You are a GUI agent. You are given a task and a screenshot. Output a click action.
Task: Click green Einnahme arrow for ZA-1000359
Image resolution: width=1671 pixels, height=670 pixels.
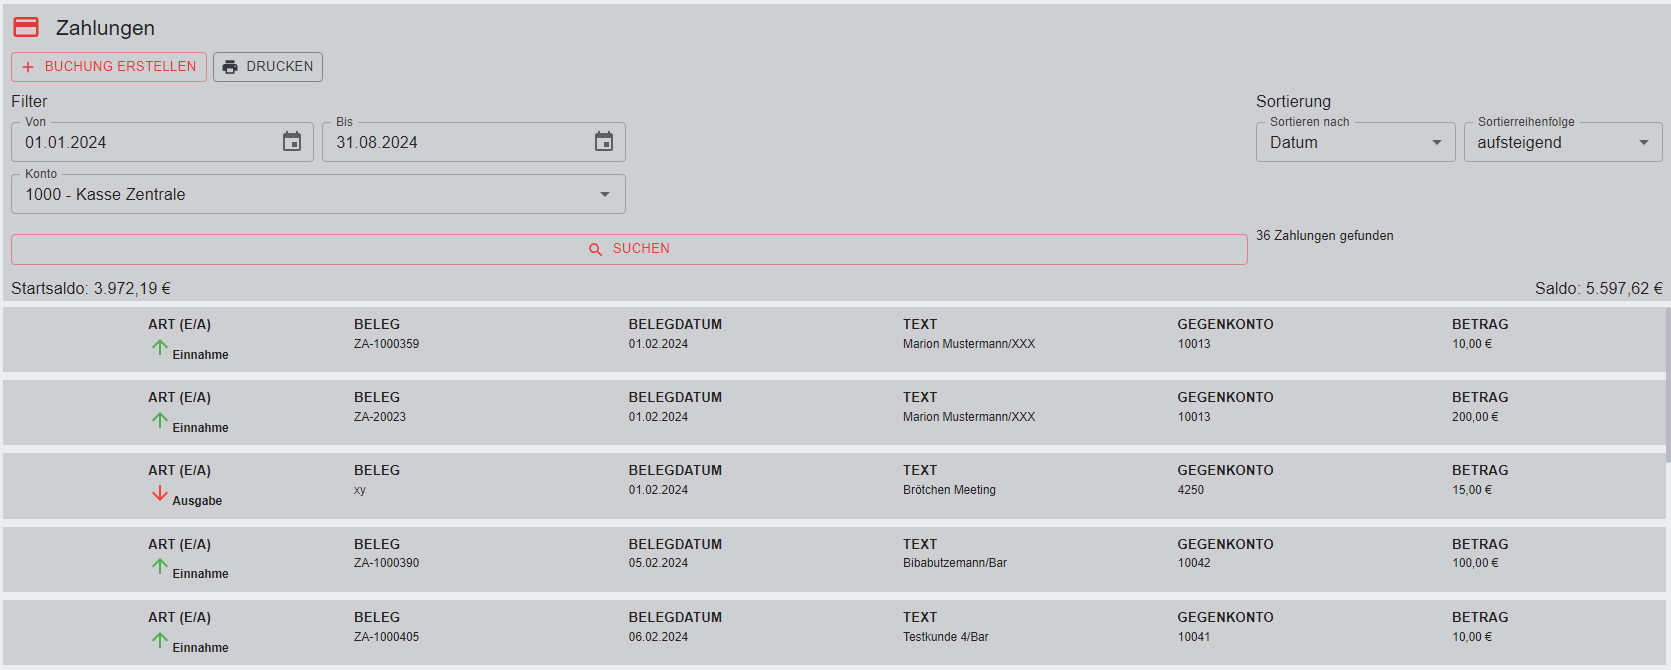click(x=160, y=347)
